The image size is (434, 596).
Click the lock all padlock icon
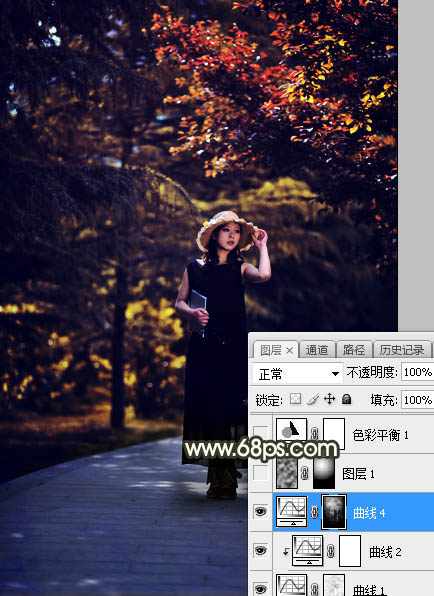346,399
